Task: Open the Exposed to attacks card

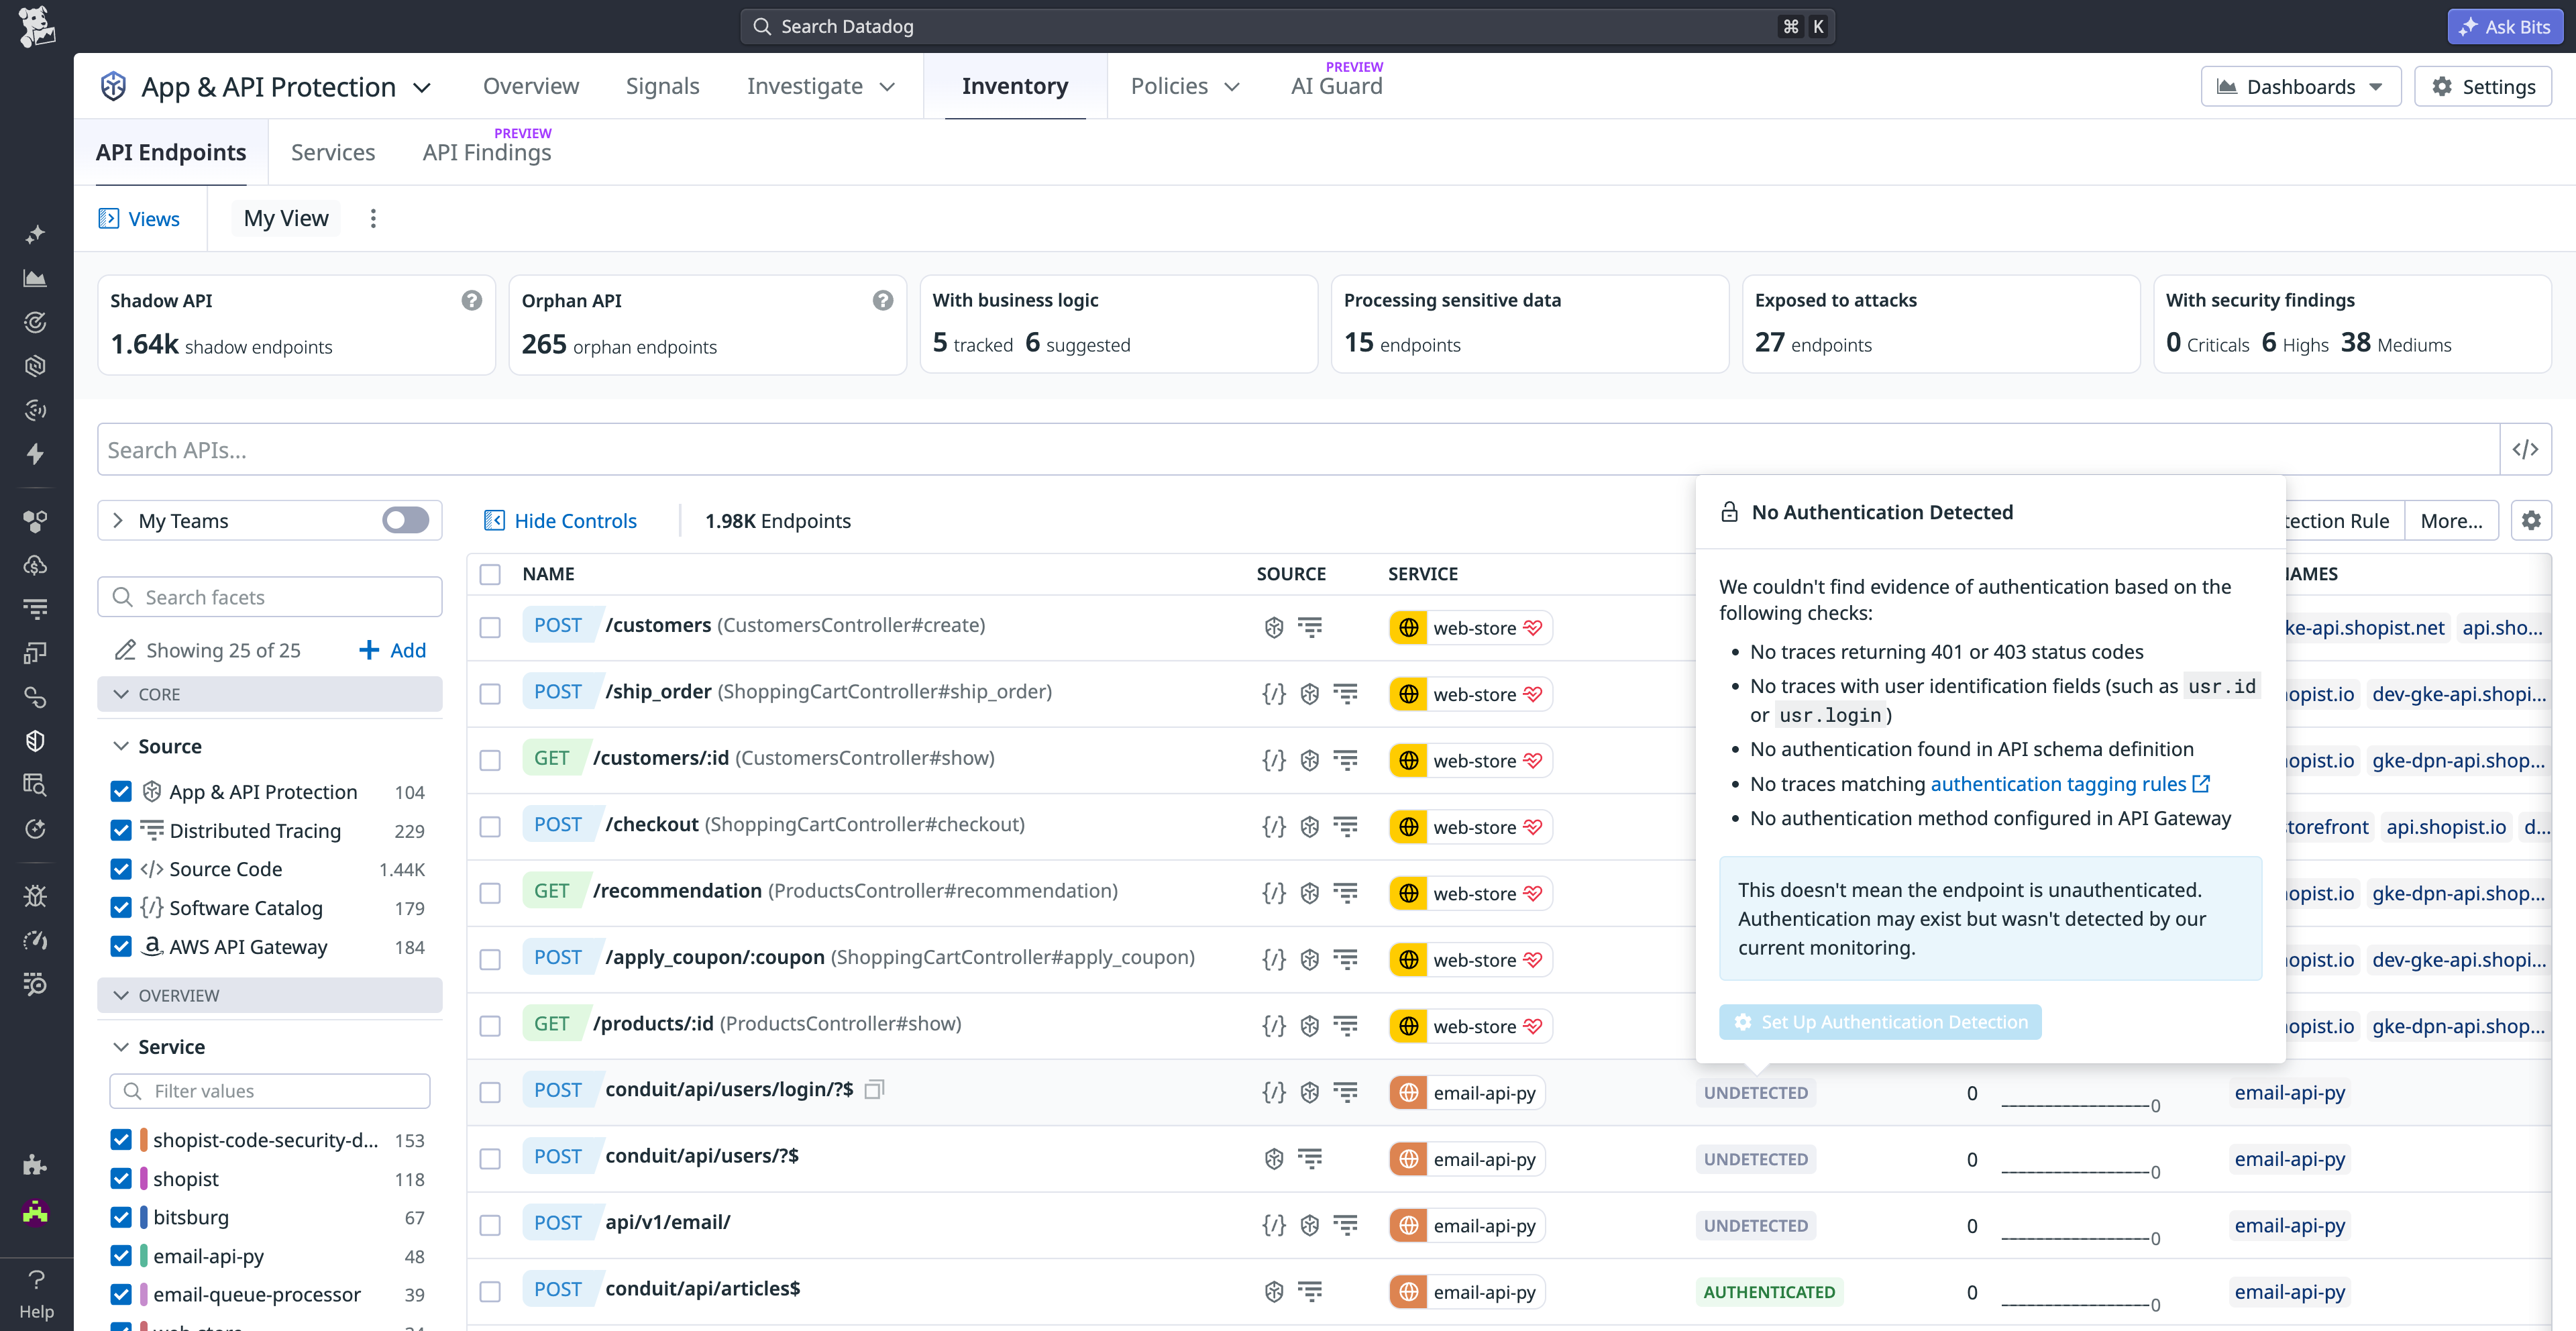Action: [1940, 324]
